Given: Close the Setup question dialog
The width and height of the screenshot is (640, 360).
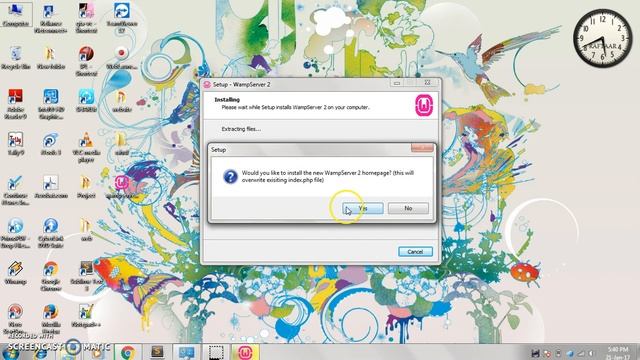Looking at the screenshot, I should pos(422,148).
